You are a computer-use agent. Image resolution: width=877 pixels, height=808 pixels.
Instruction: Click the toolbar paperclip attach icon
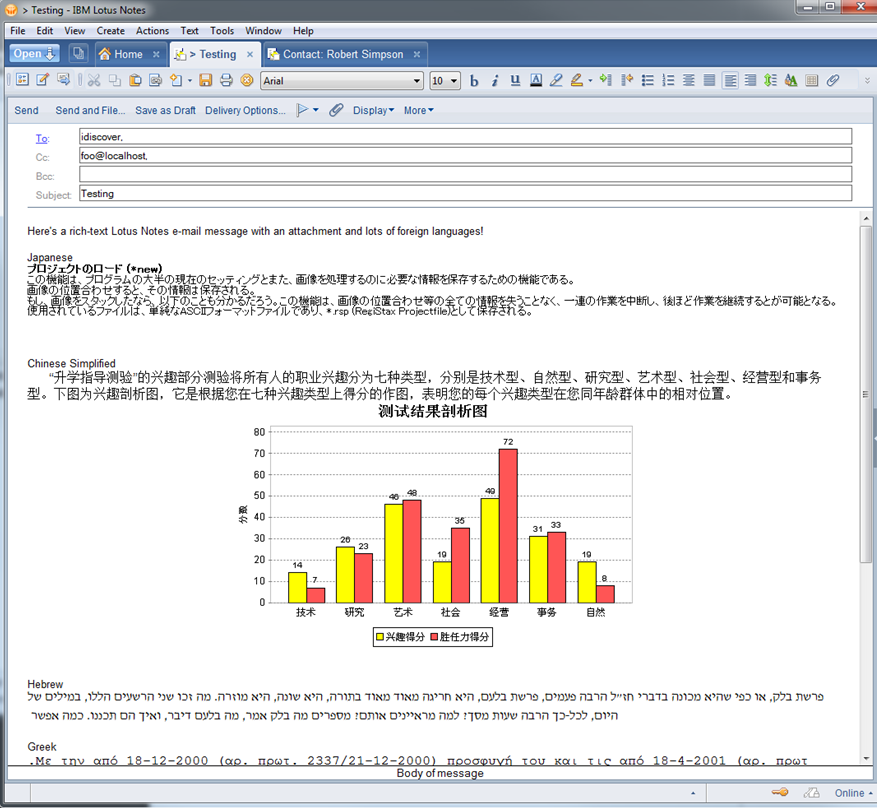click(x=833, y=81)
